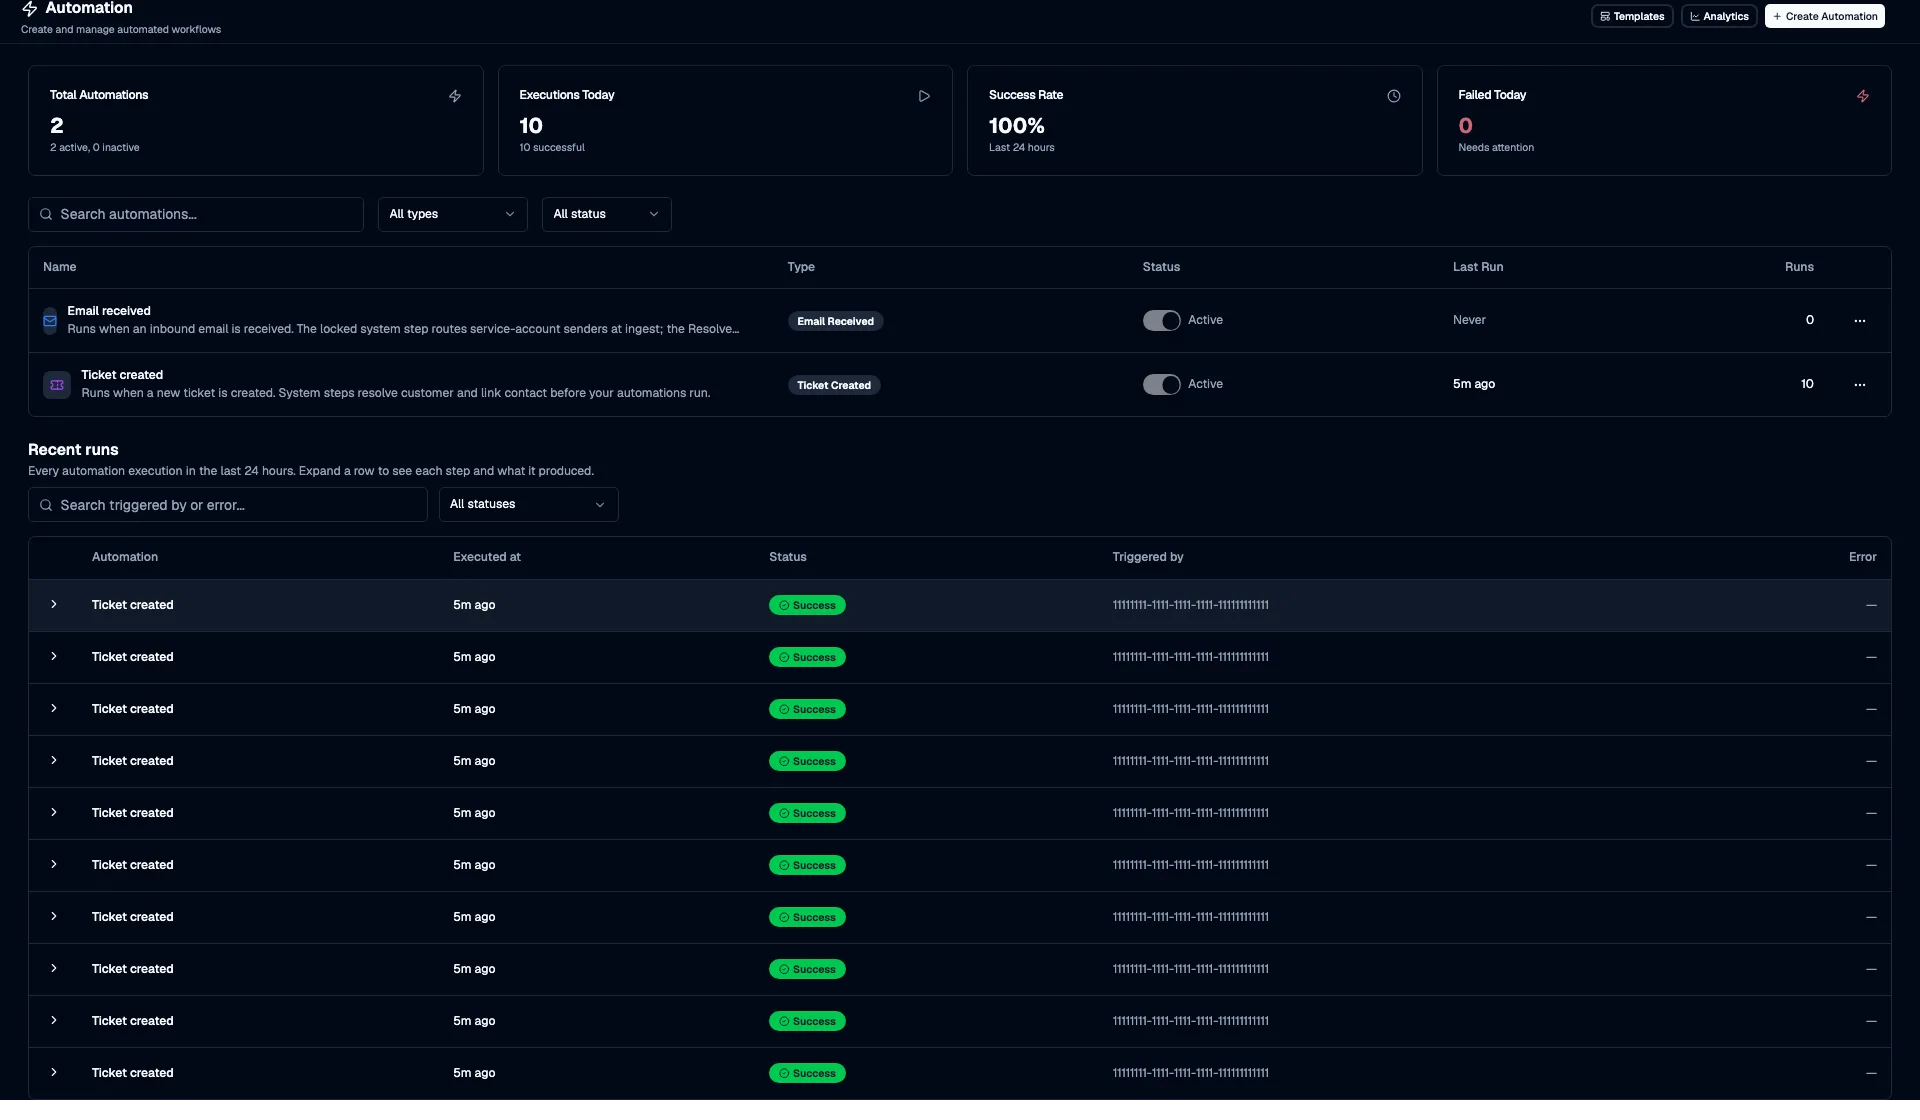Click Status column header in automations table
This screenshot has height=1120, width=1920.
[x=1161, y=267]
